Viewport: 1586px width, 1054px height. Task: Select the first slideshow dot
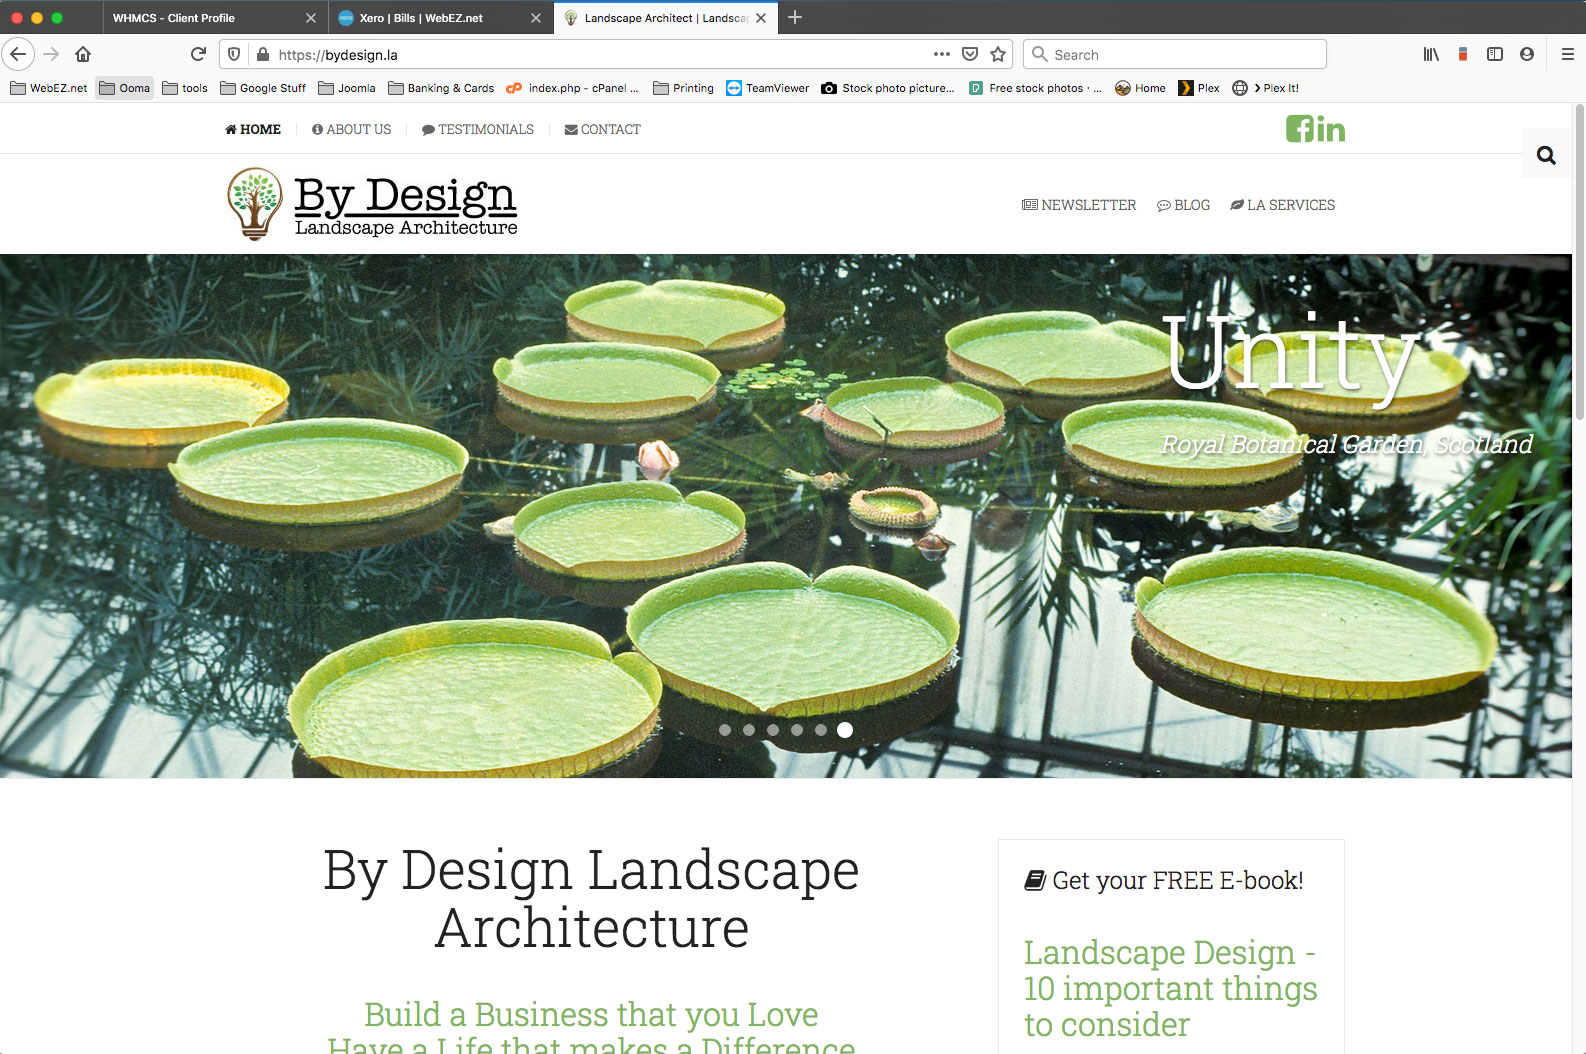(x=725, y=730)
